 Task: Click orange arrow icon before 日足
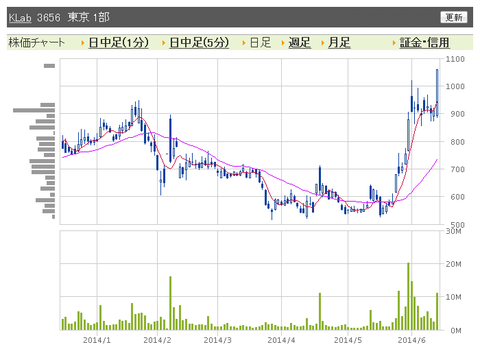point(244,43)
